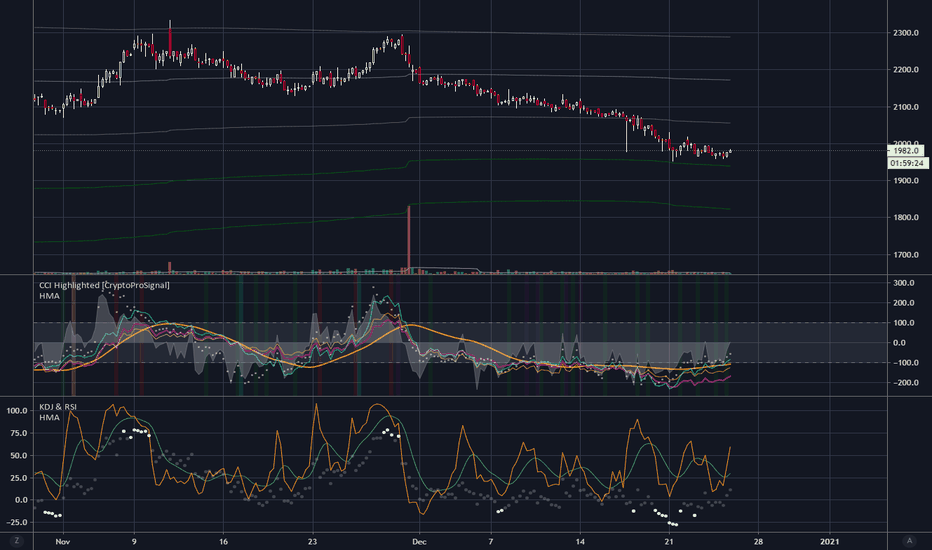Screen dimensions: 932x550
Task: Click the current price label 1982.0
Action: 906,150
